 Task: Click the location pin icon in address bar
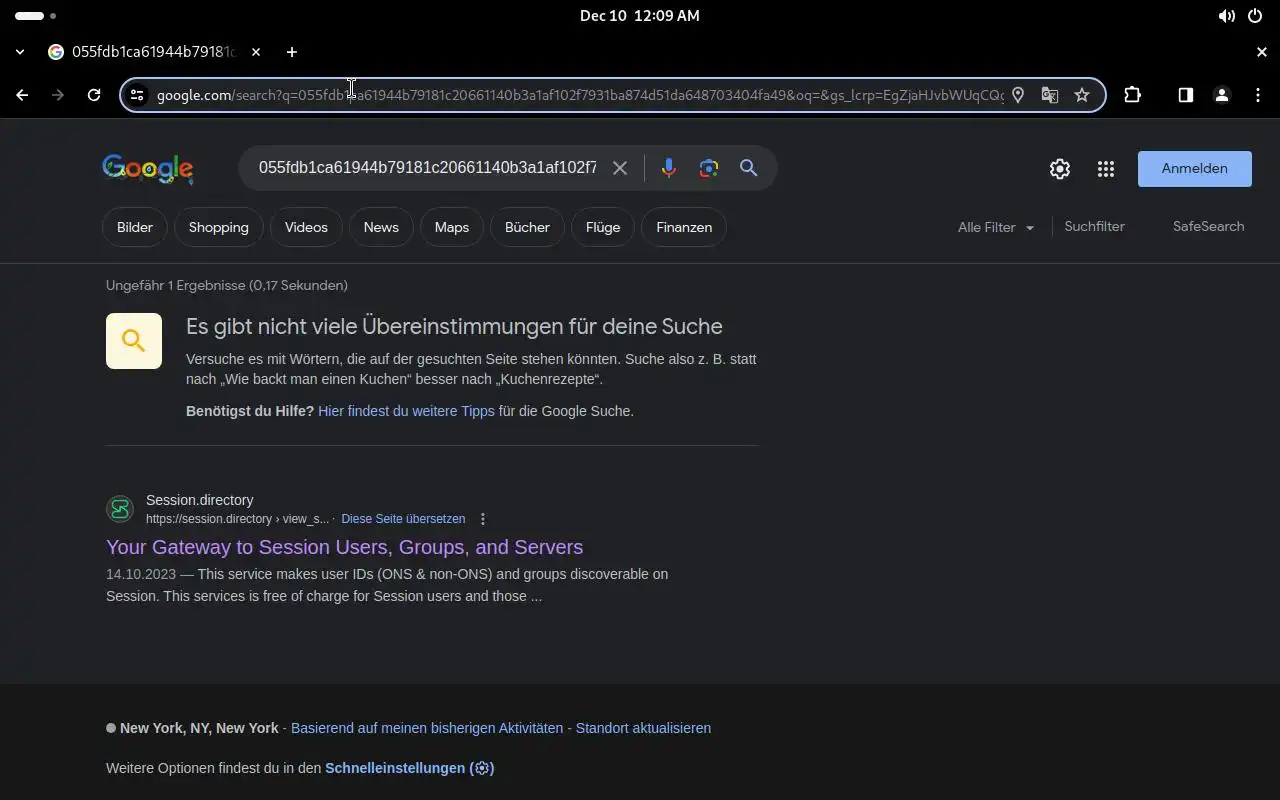click(x=1018, y=95)
